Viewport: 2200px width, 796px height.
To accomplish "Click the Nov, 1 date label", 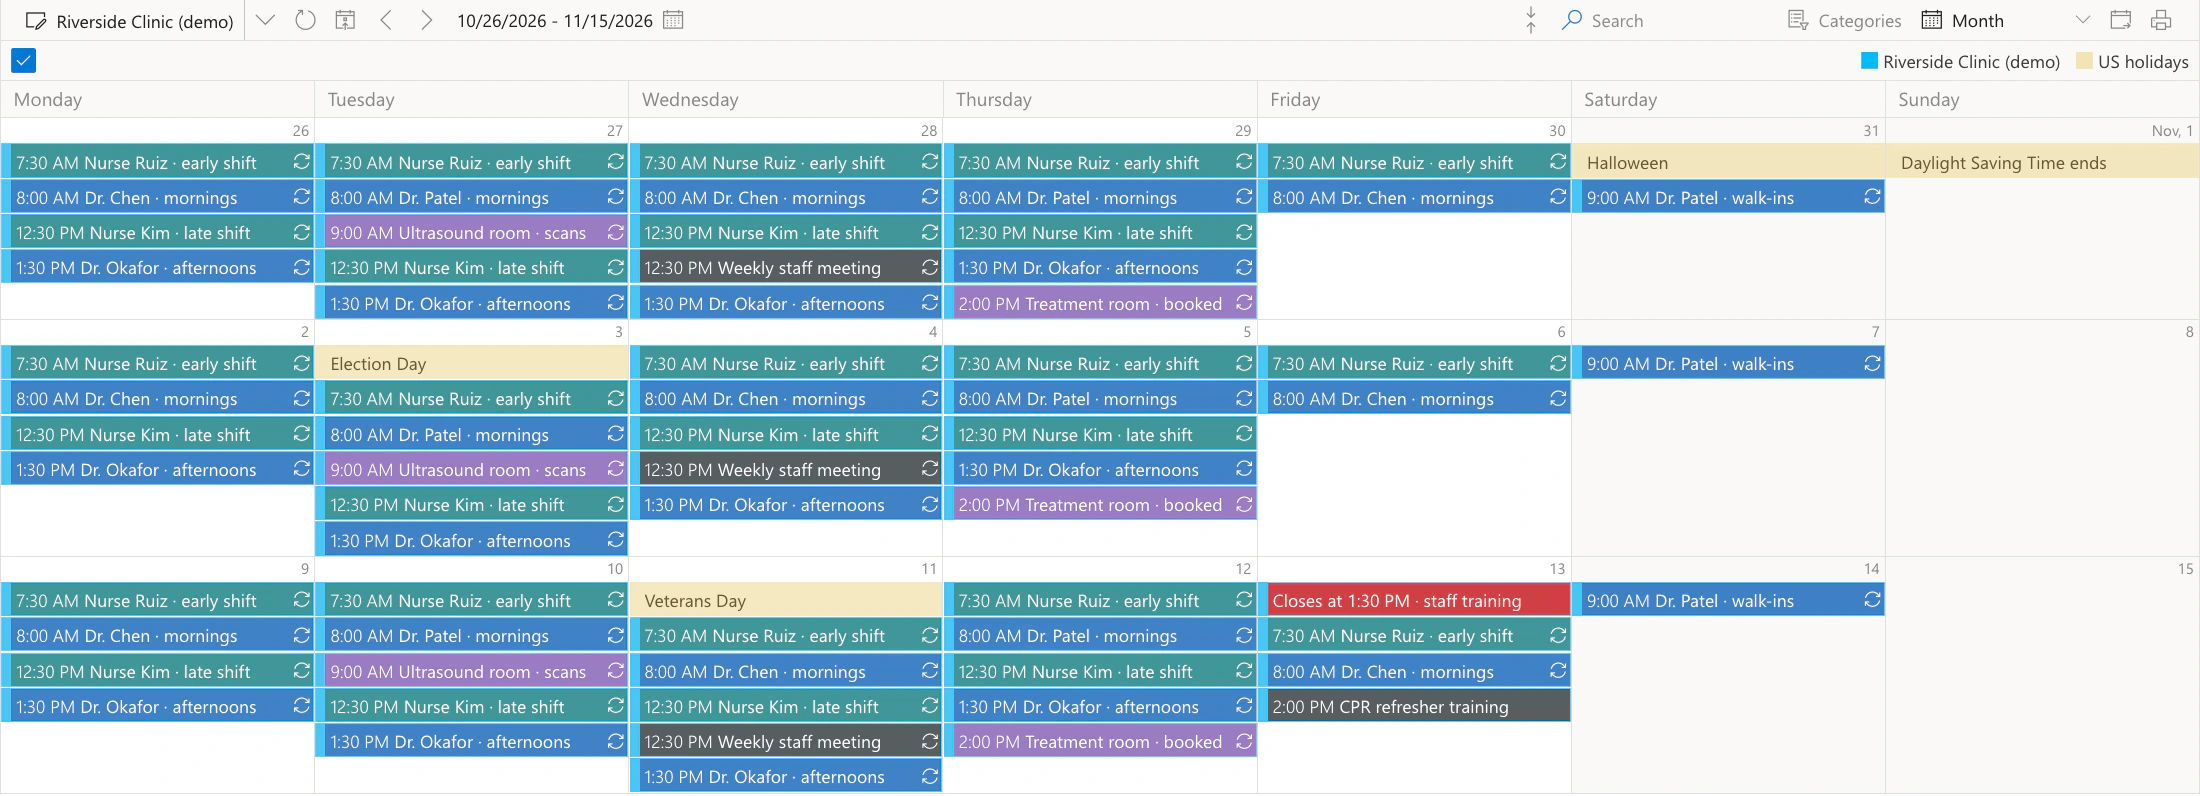I will tap(2172, 131).
